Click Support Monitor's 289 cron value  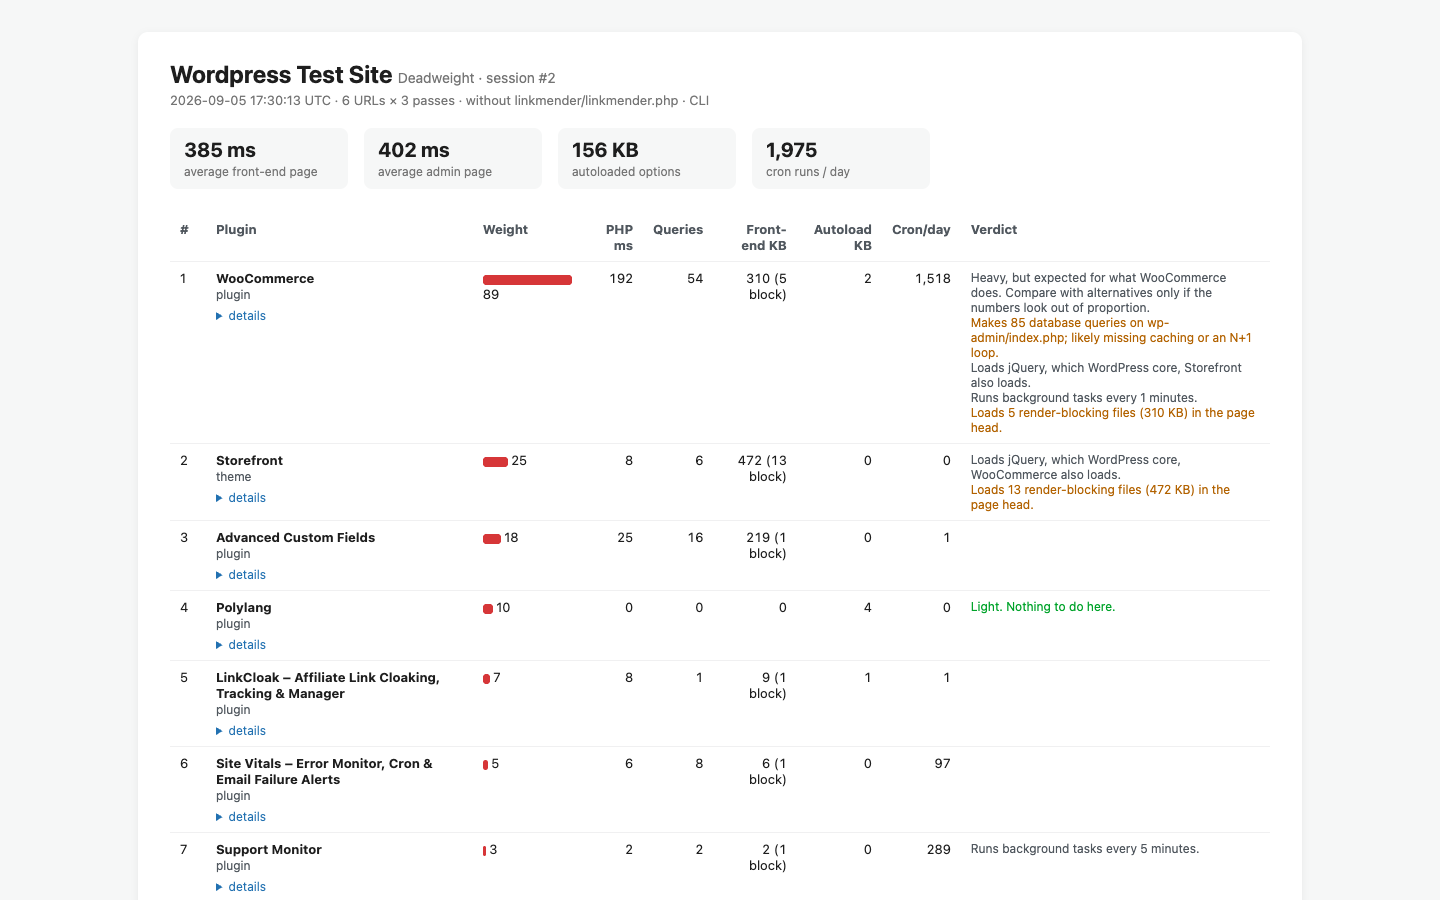pos(939,850)
